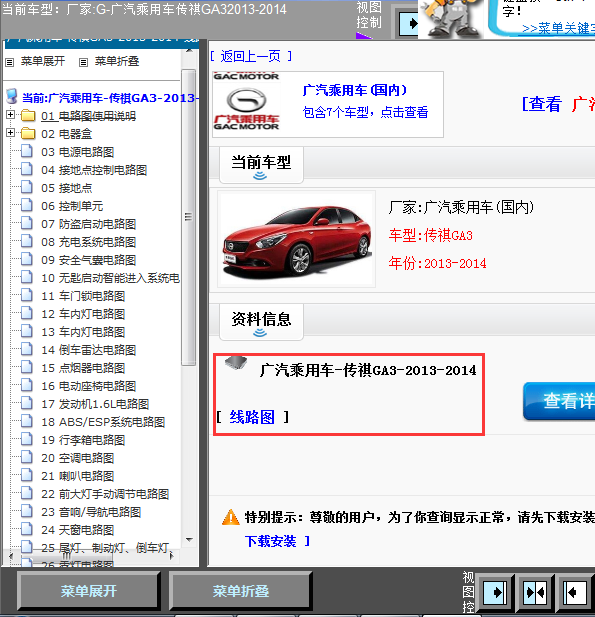Image resolution: width=595 pixels, height=617 pixels.
Task: Click the 资料信息 tab header
Action: click(x=261, y=322)
